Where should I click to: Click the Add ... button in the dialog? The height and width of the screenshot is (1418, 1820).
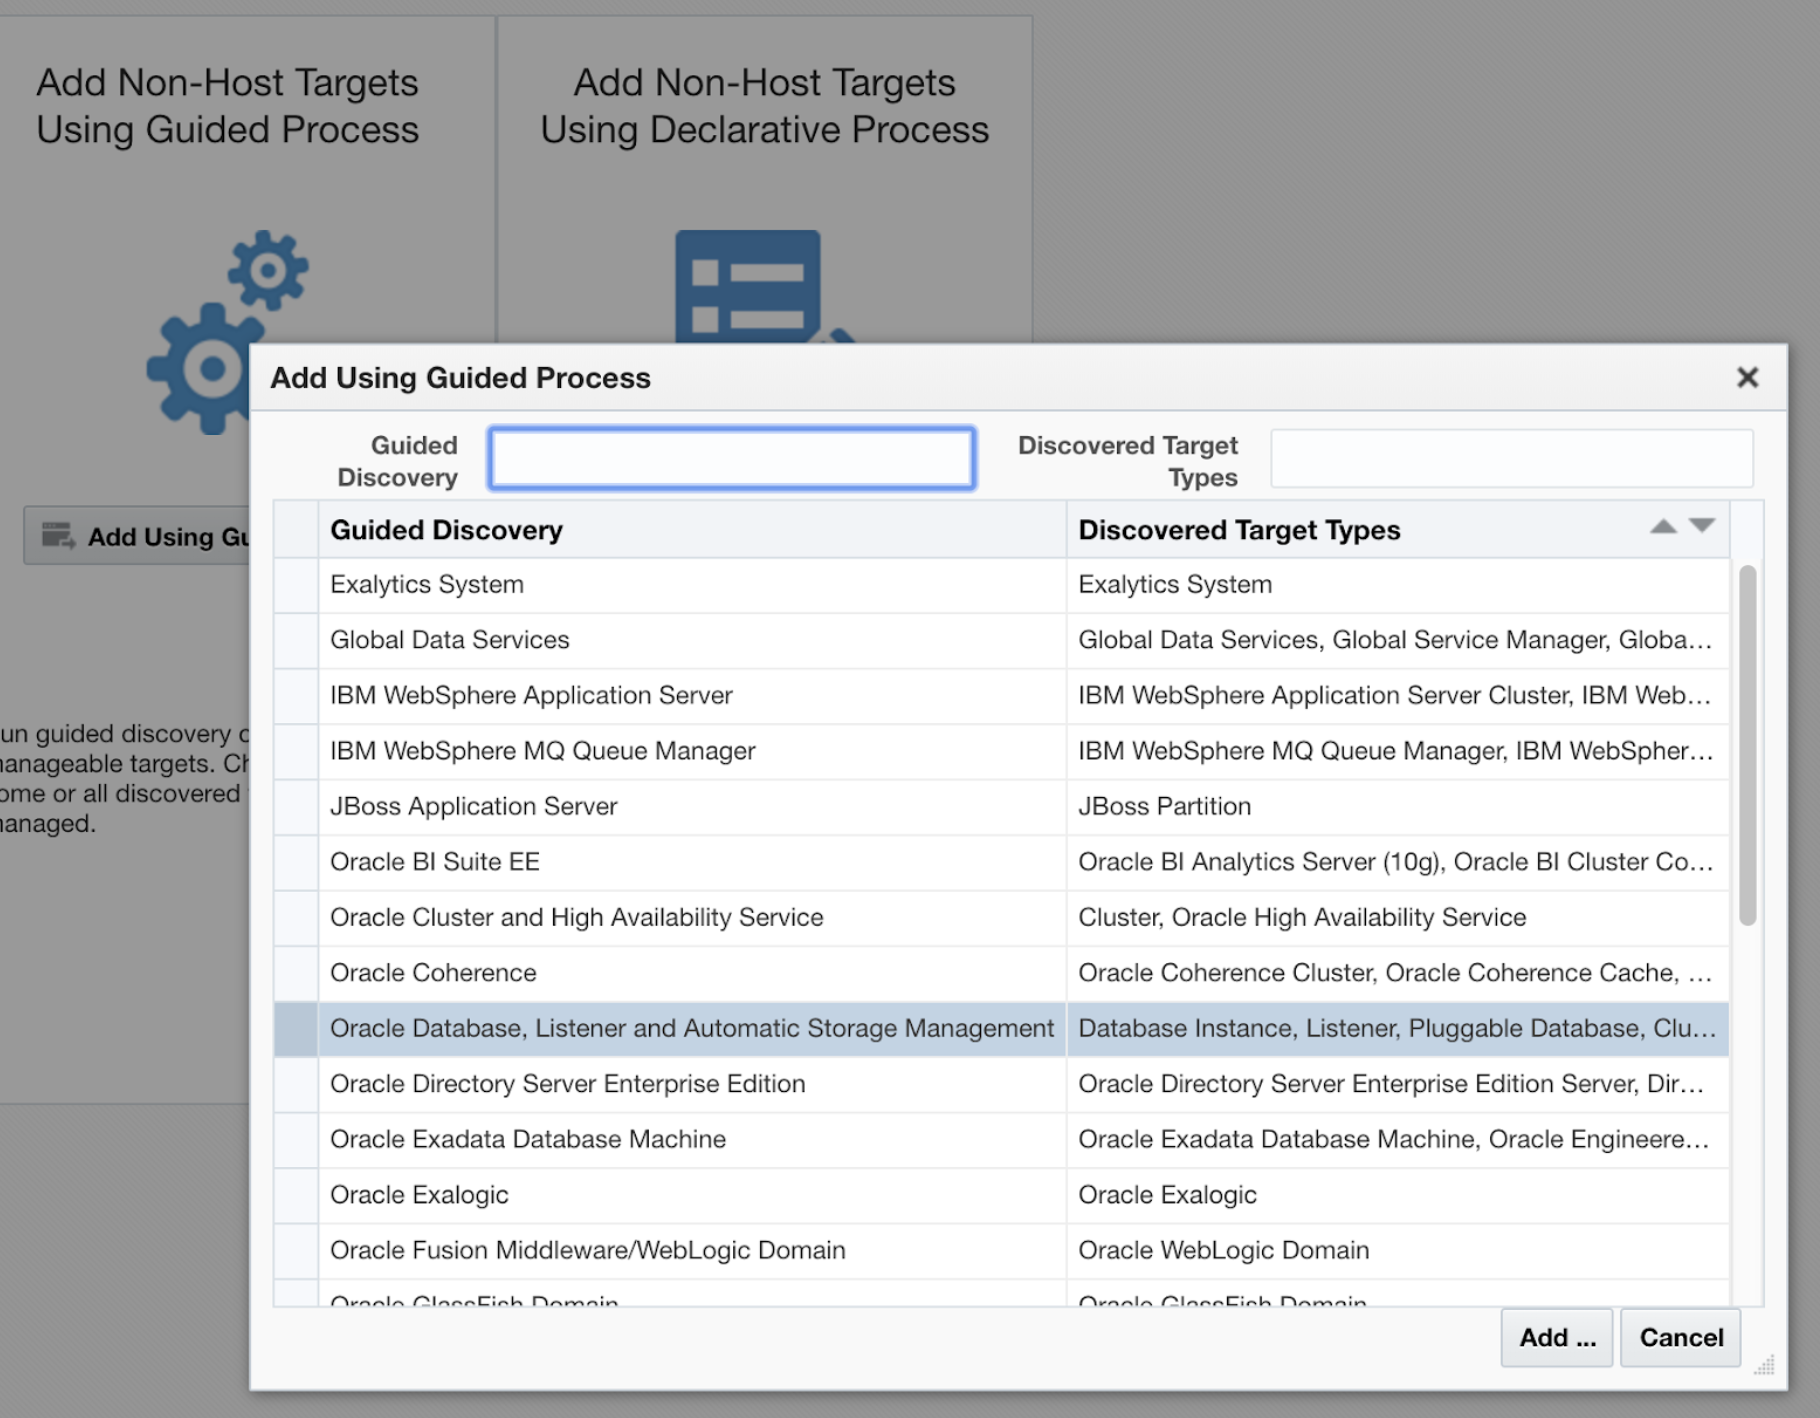pyautogui.click(x=1557, y=1338)
